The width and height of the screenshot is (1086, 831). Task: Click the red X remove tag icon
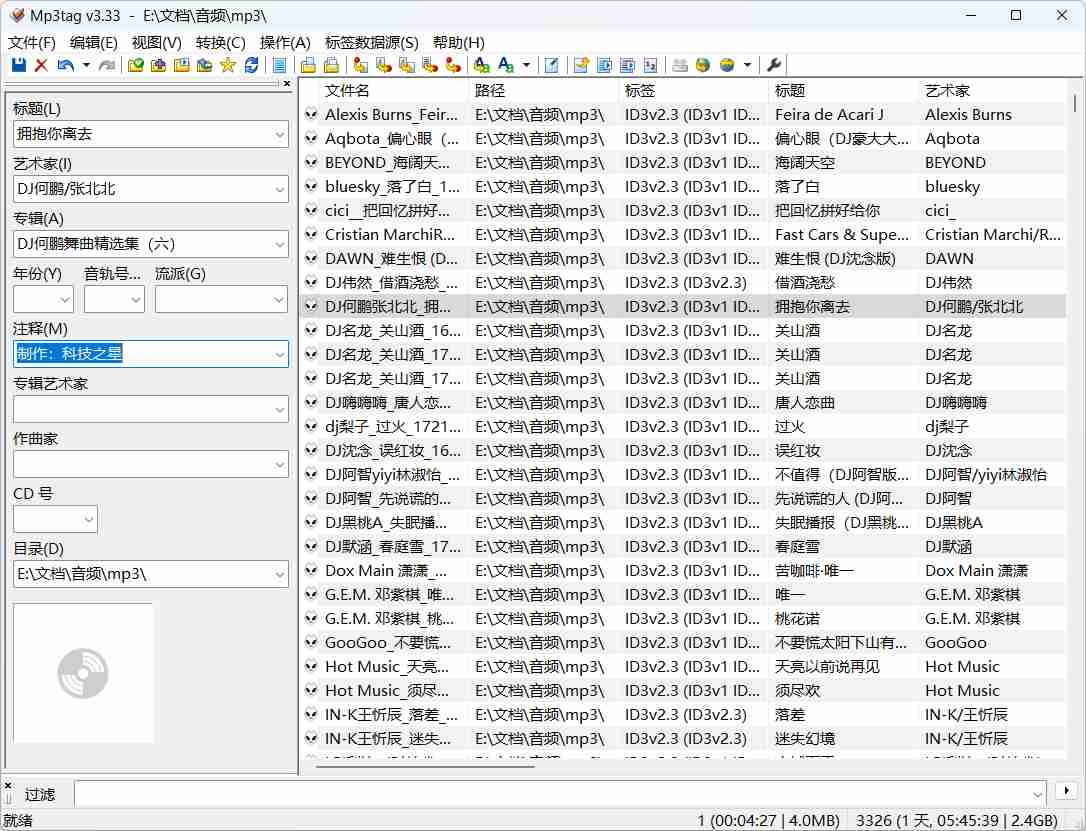pos(41,65)
